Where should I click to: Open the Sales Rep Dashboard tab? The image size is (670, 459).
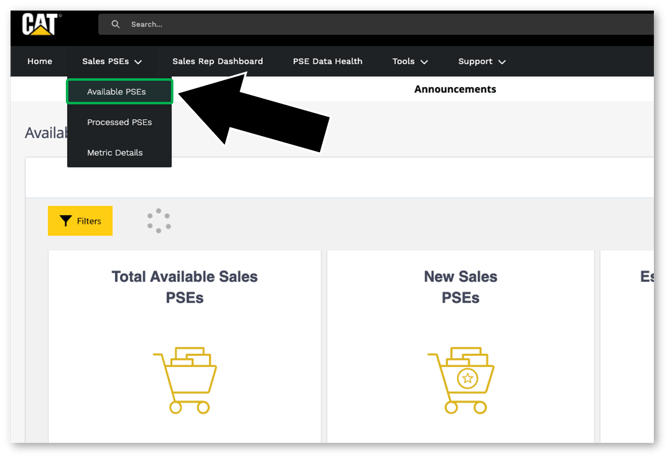coord(217,62)
